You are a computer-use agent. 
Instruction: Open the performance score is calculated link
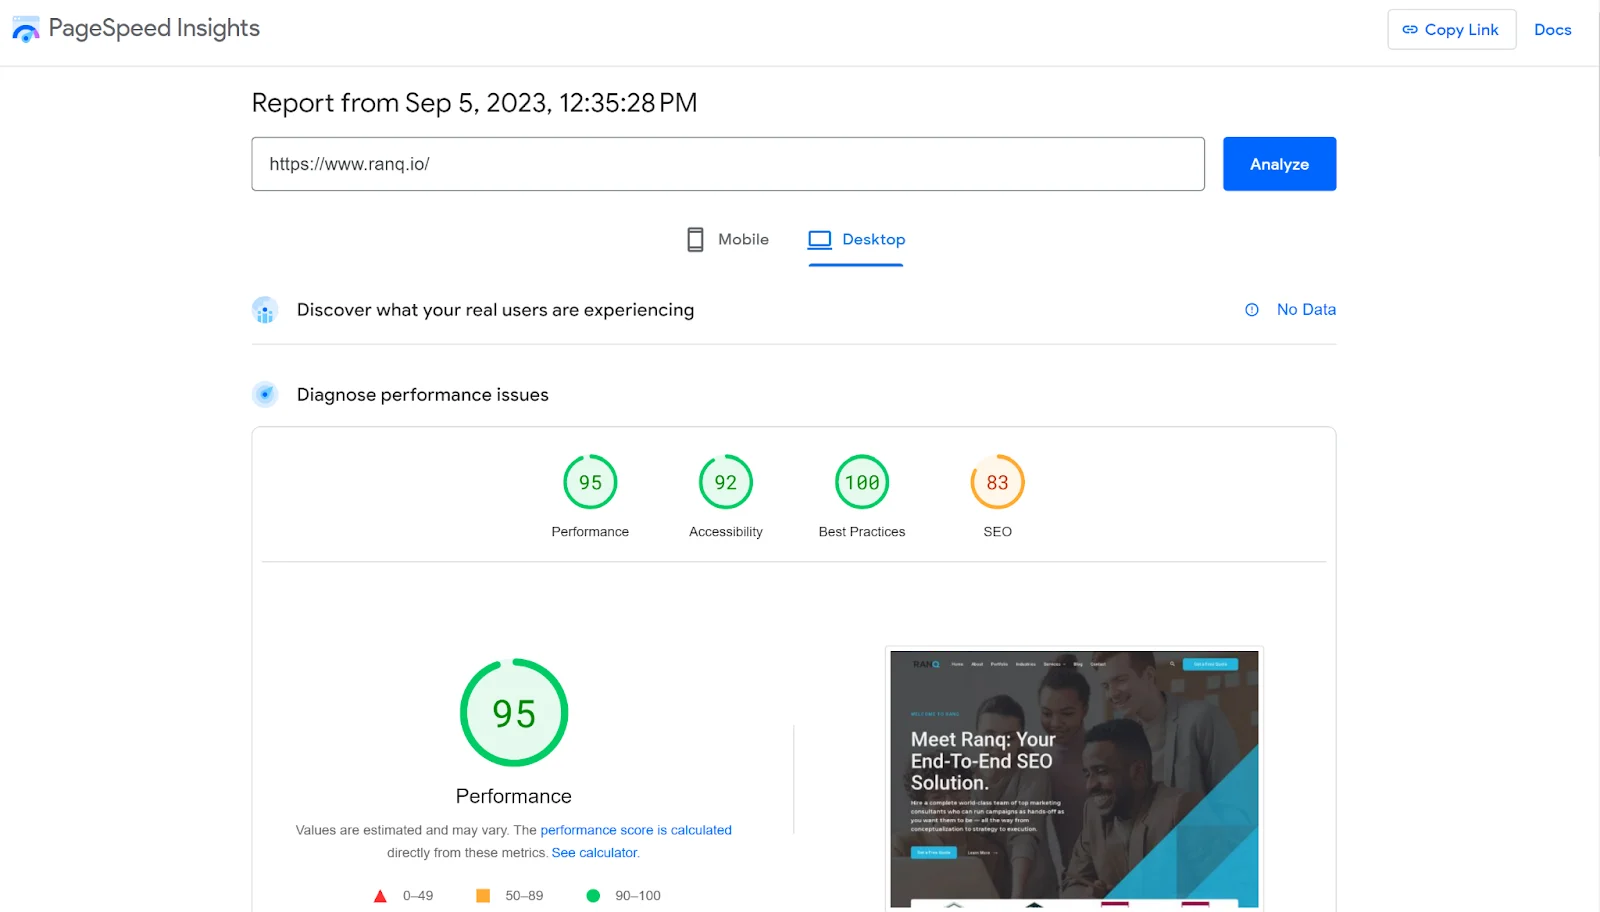tap(636, 830)
